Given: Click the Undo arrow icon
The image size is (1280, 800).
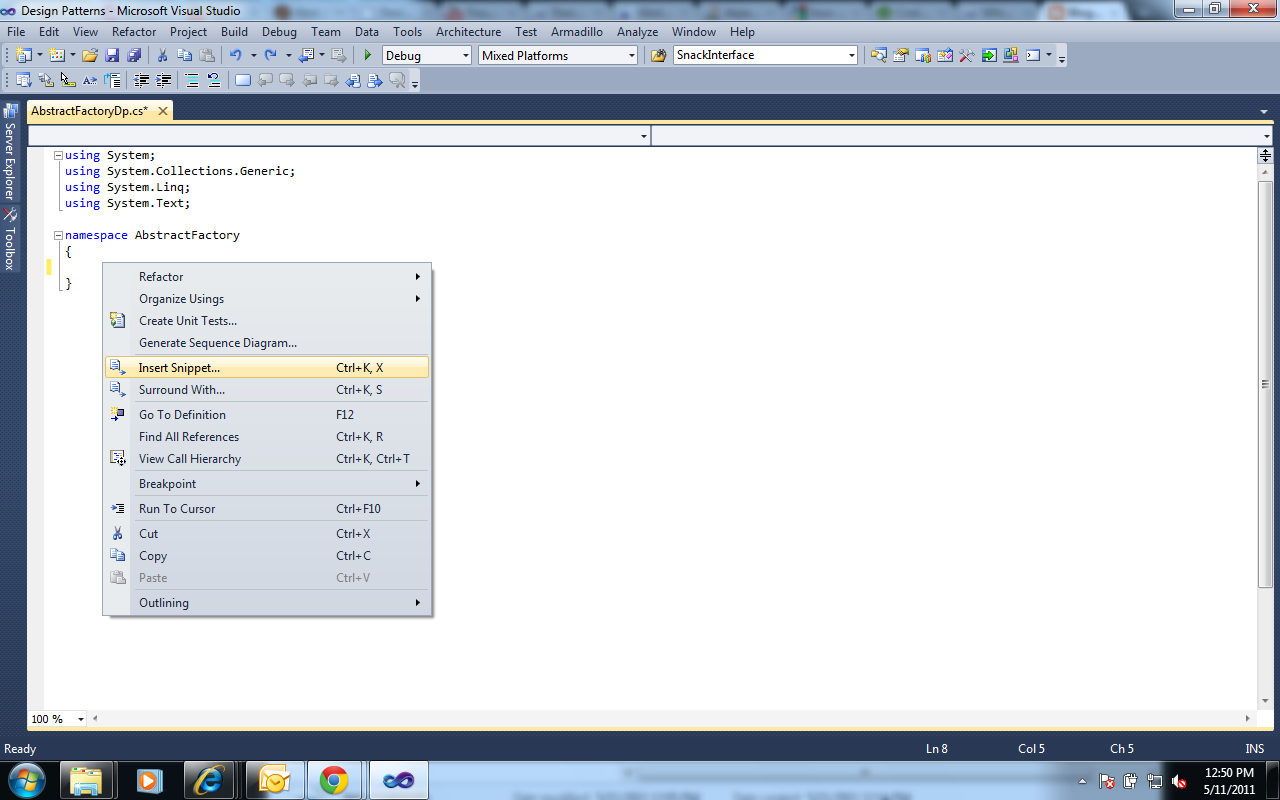Looking at the screenshot, I should 235,55.
